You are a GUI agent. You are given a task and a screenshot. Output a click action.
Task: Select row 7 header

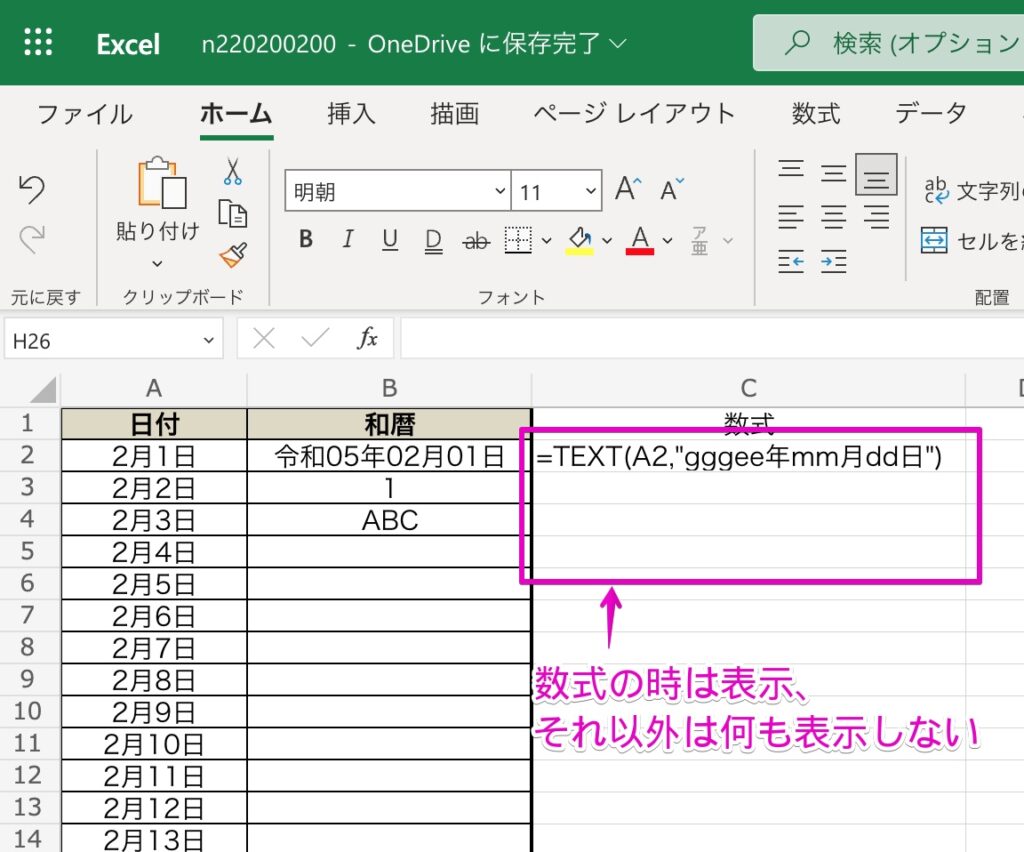(28, 615)
